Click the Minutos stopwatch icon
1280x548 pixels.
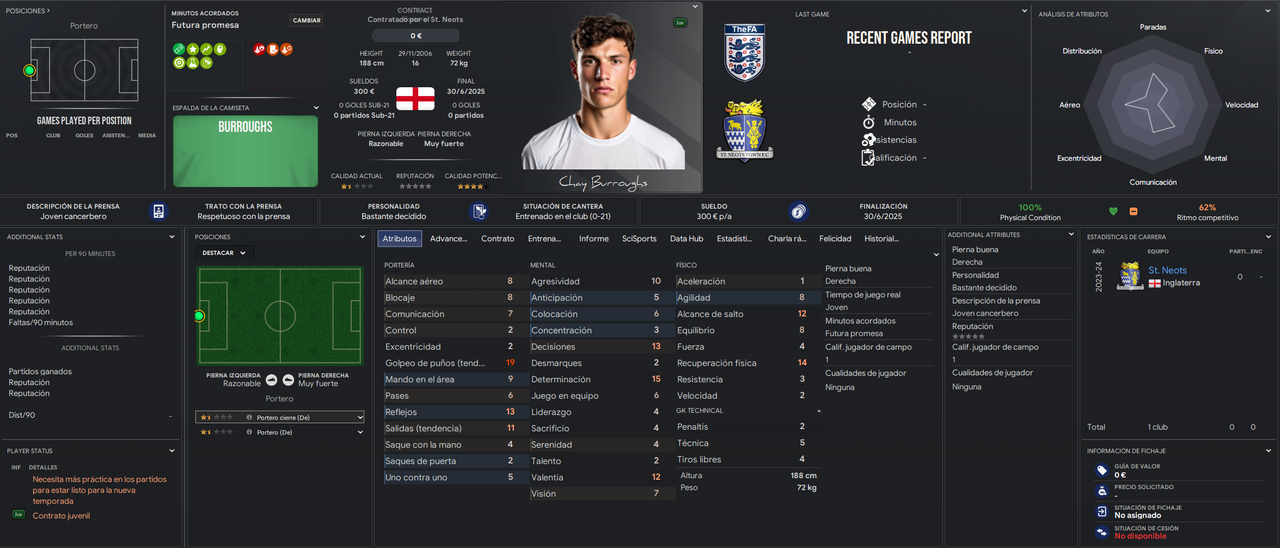tap(868, 122)
